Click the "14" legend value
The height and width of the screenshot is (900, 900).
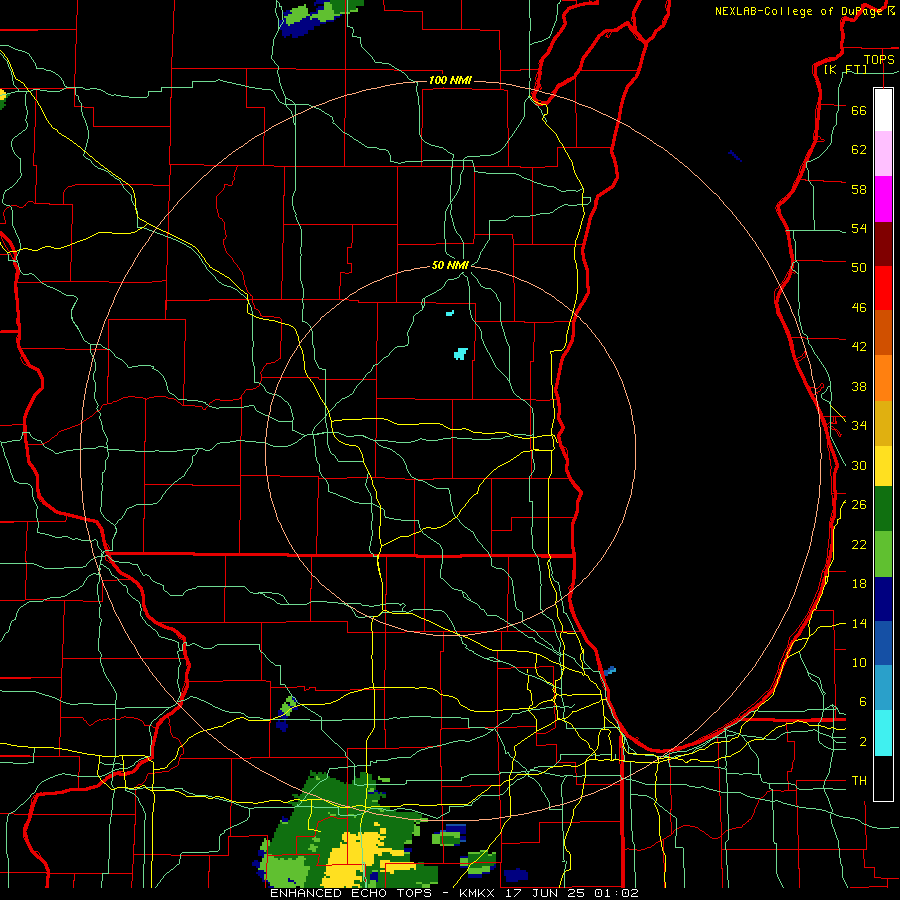[x=859, y=623]
